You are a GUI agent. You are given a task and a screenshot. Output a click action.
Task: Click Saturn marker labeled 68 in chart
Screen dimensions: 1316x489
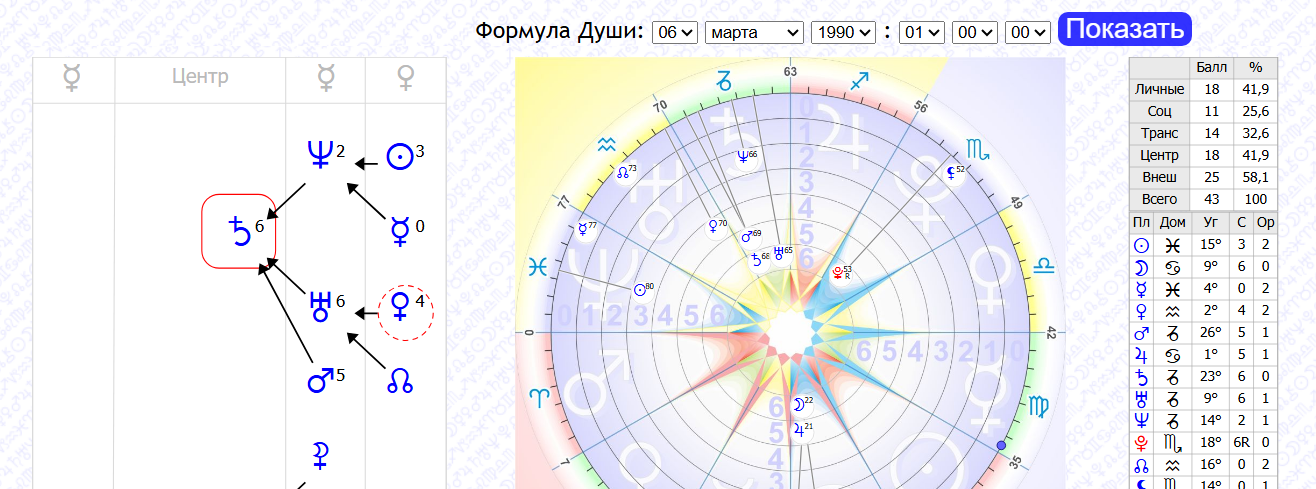[x=756, y=258]
